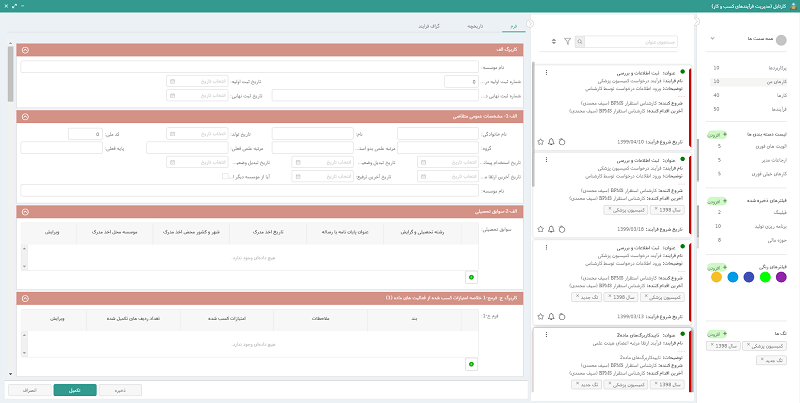Open the همه سمت ها dropdown
The height and width of the screenshot is (403, 800).
[x=713, y=39]
